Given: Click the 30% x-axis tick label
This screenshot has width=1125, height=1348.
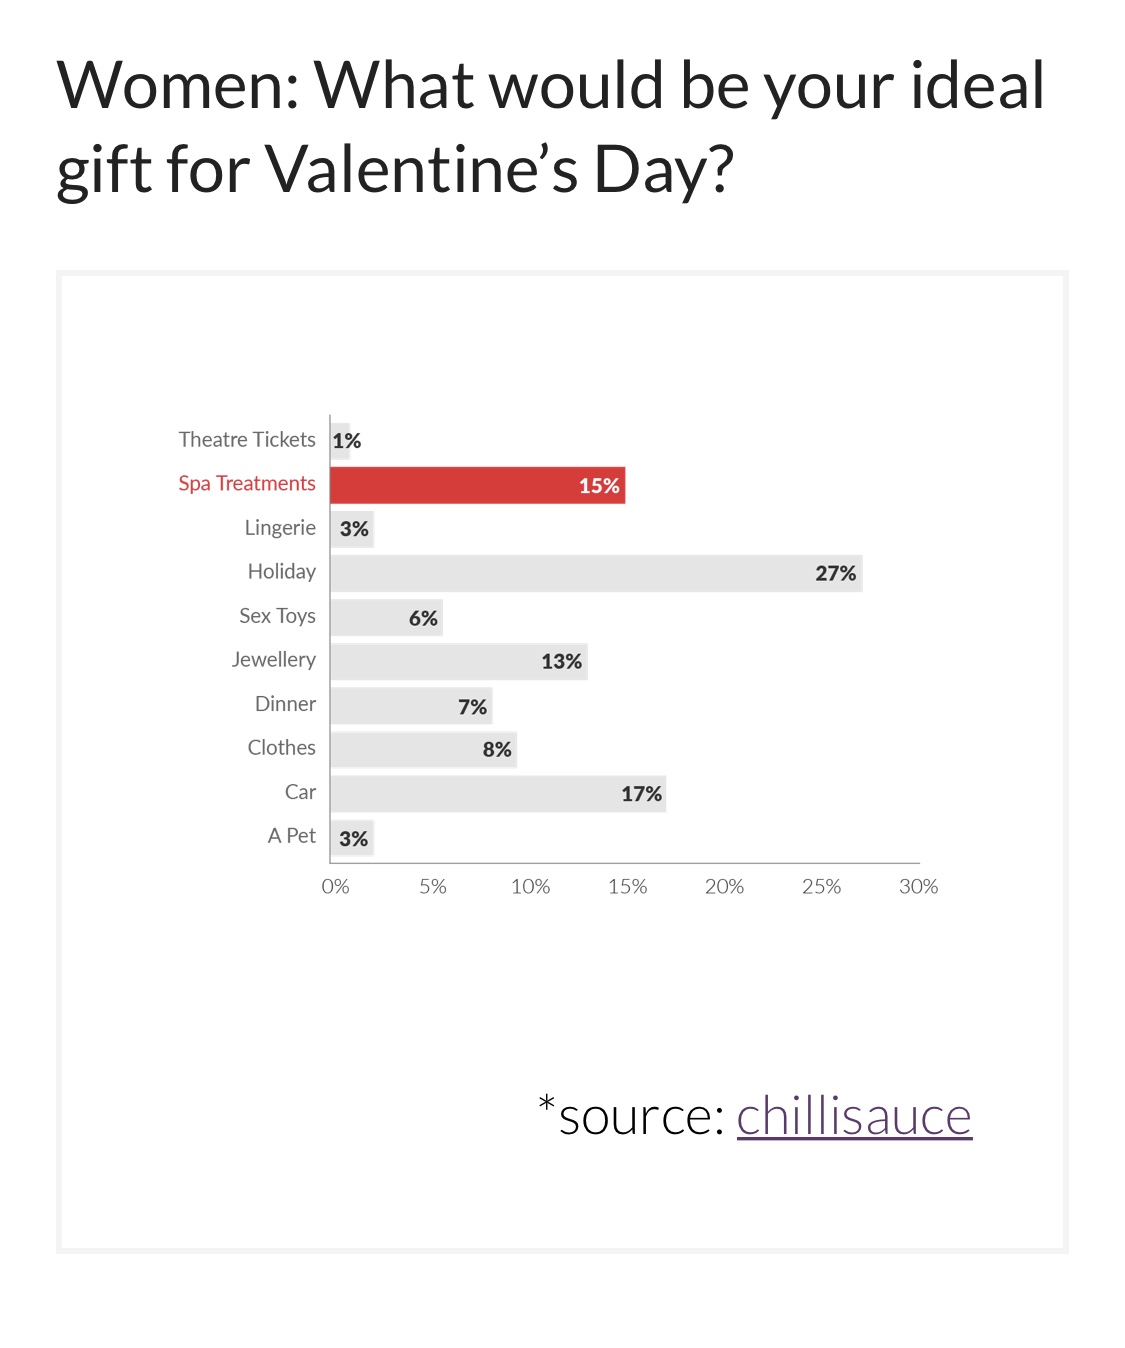Looking at the screenshot, I should (918, 886).
